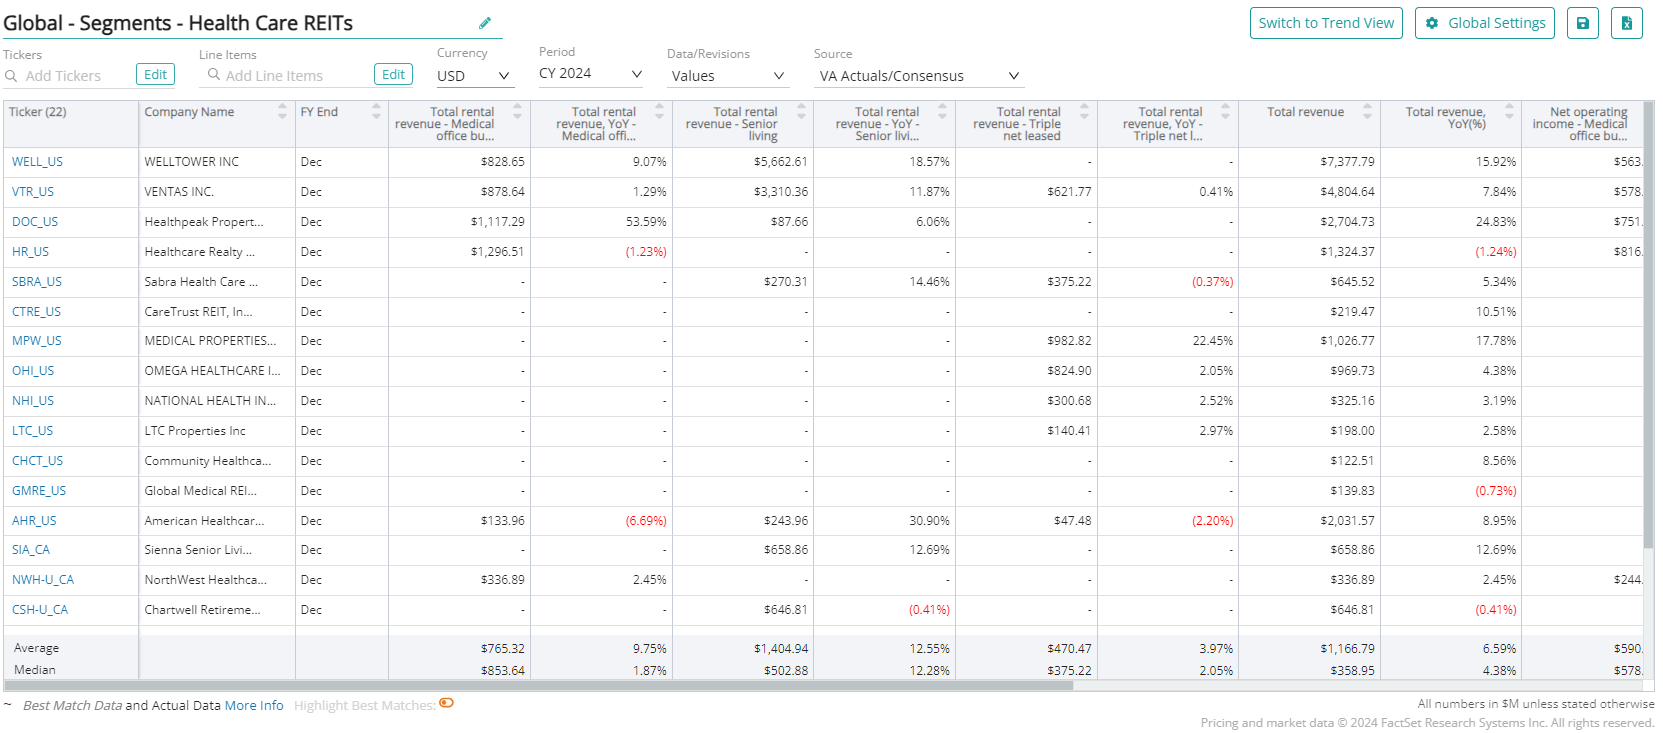Click Edit button next to Line Items
This screenshot has height=733, width=1663.
tap(393, 74)
